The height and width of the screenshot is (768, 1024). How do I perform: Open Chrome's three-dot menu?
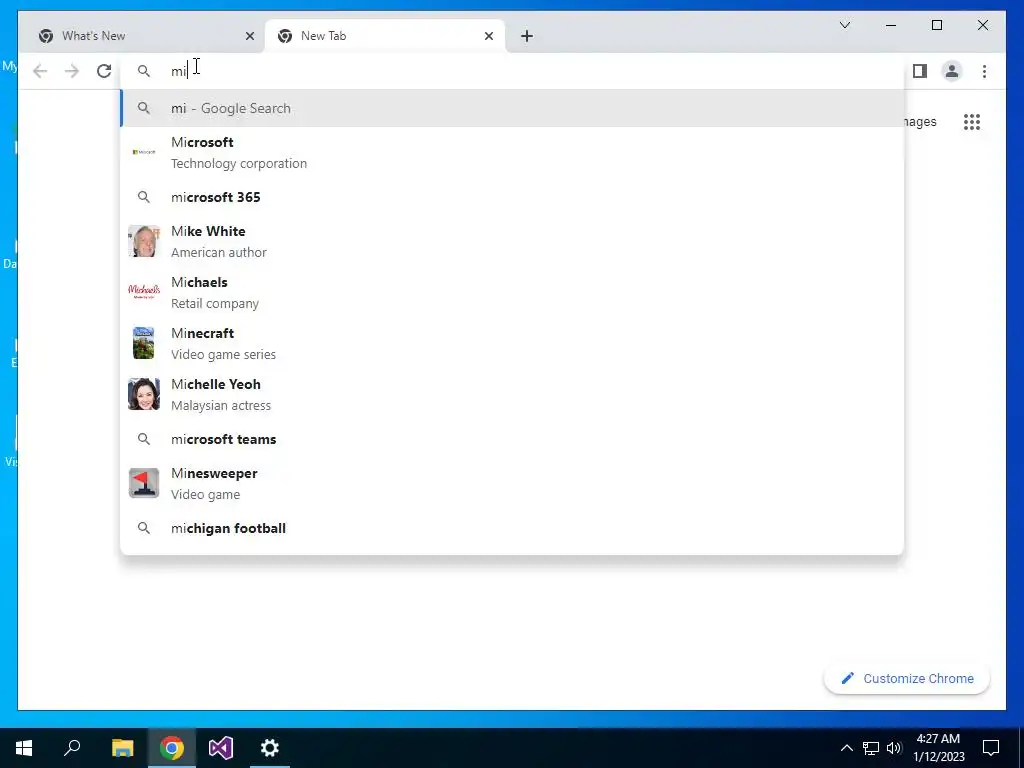pos(984,71)
